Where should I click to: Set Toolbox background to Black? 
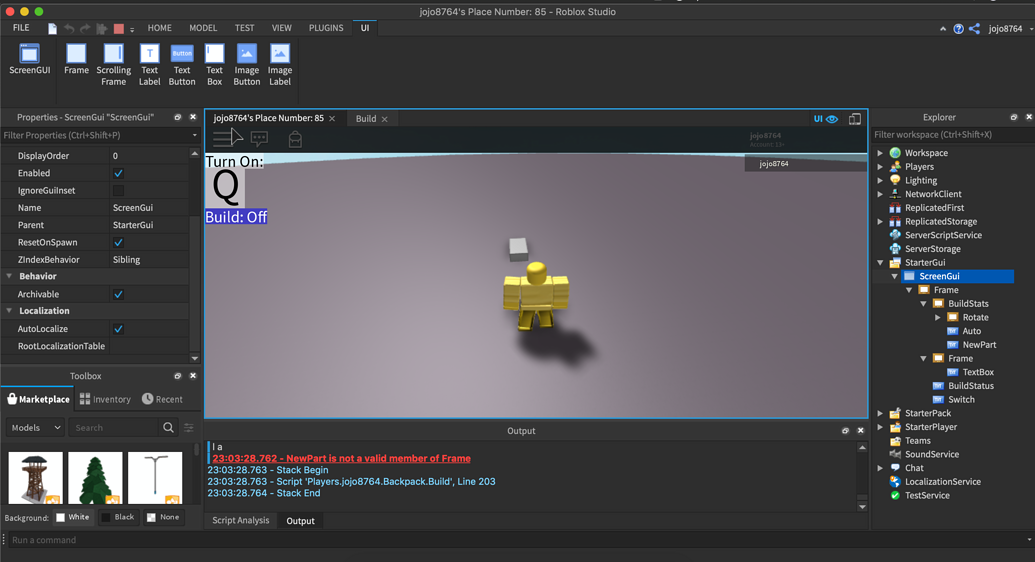point(117,517)
